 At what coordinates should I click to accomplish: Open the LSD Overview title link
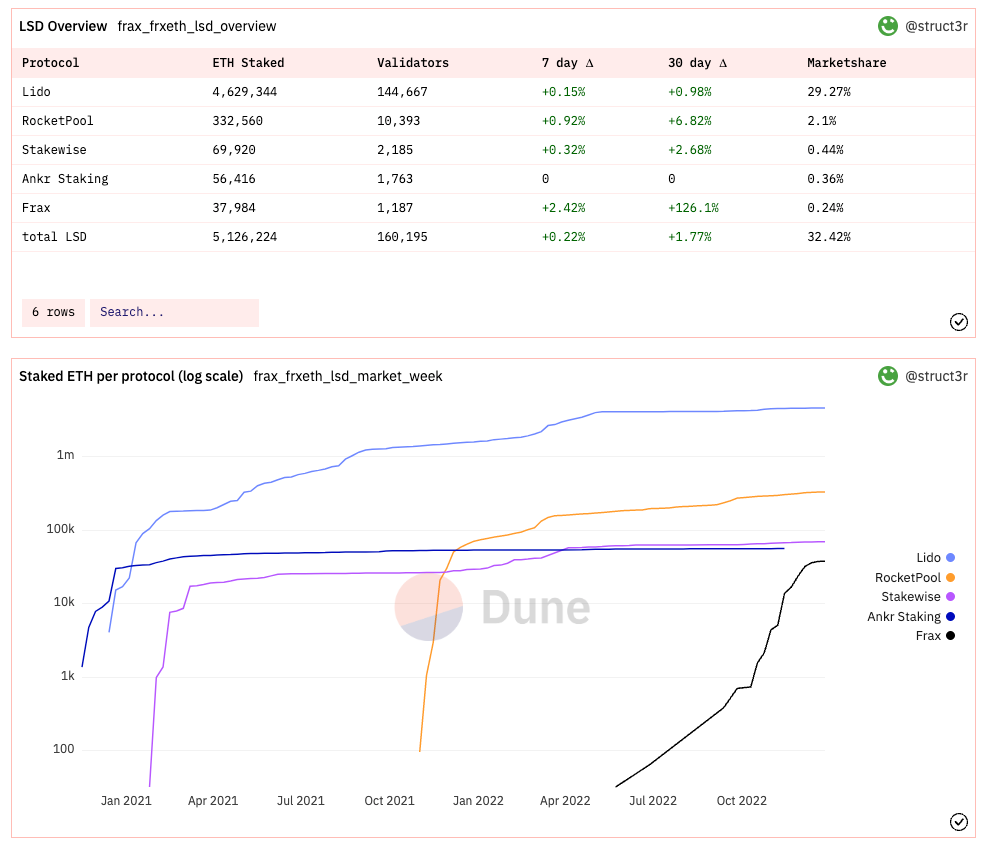[x=63, y=26]
